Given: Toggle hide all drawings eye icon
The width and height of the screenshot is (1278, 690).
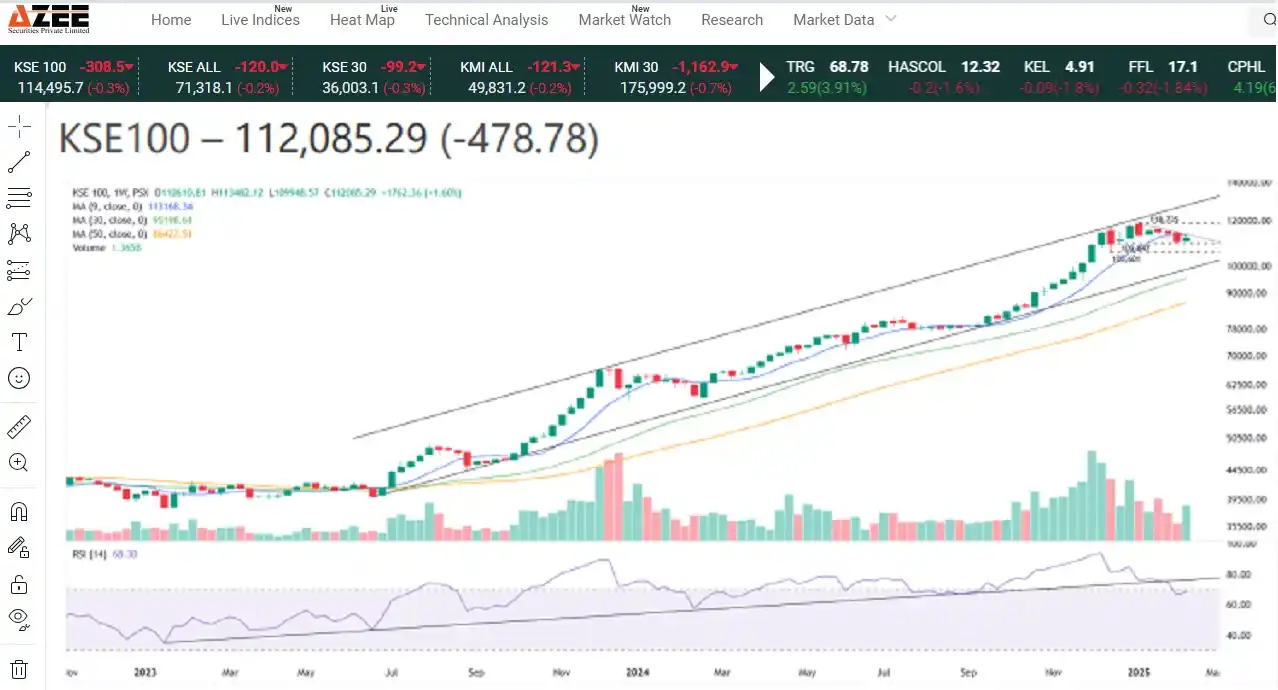Looking at the screenshot, I should point(19,620).
